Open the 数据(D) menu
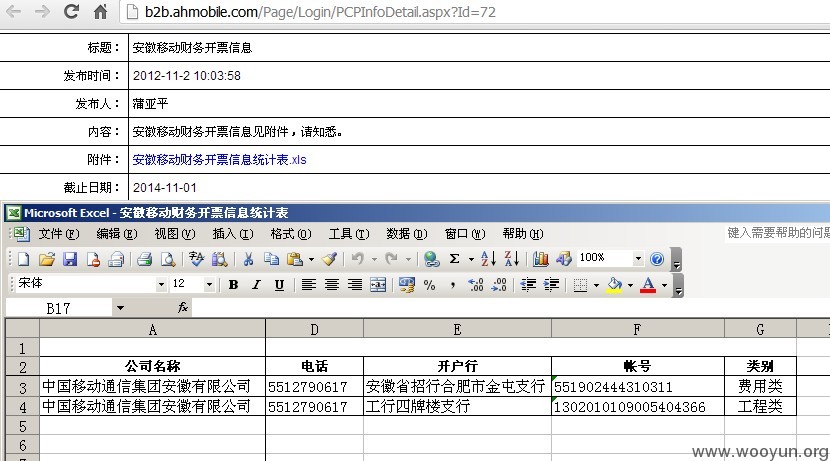This screenshot has width=830, height=461. (x=407, y=233)
